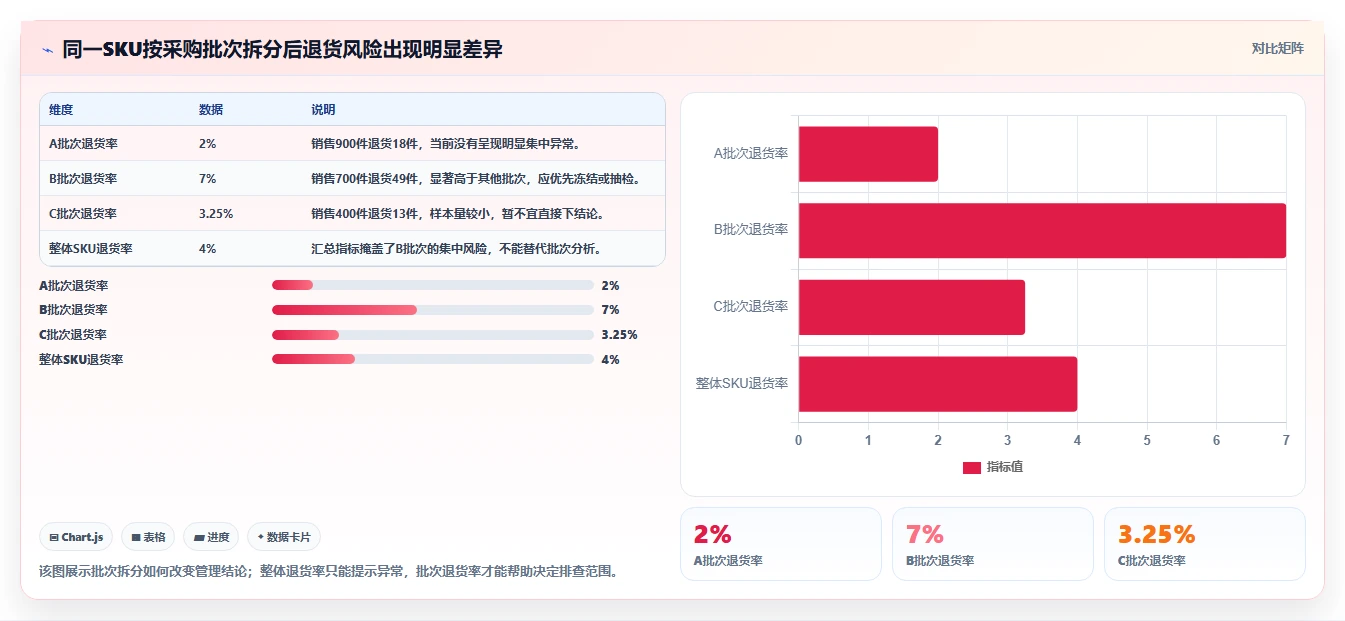Click the A批次退货率 chart axis label

tap(751, 154)
